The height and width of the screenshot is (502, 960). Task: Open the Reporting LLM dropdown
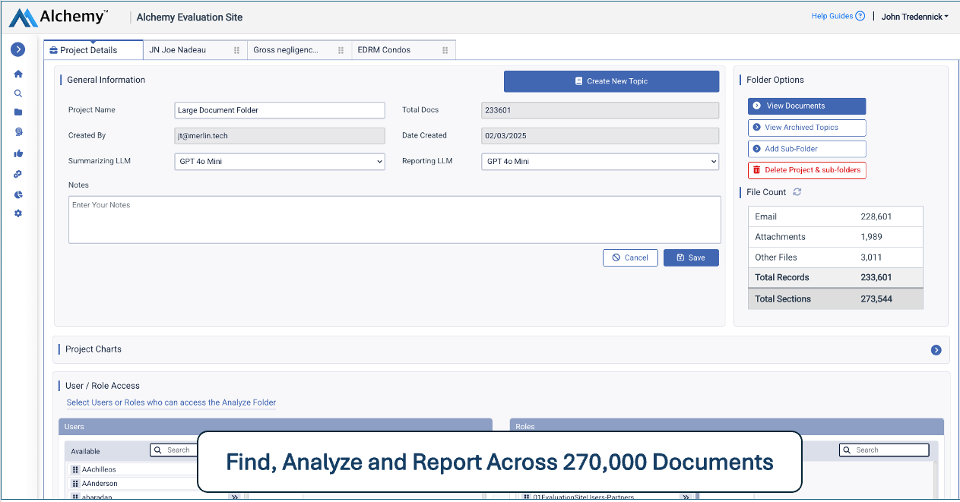coord(599,161)
